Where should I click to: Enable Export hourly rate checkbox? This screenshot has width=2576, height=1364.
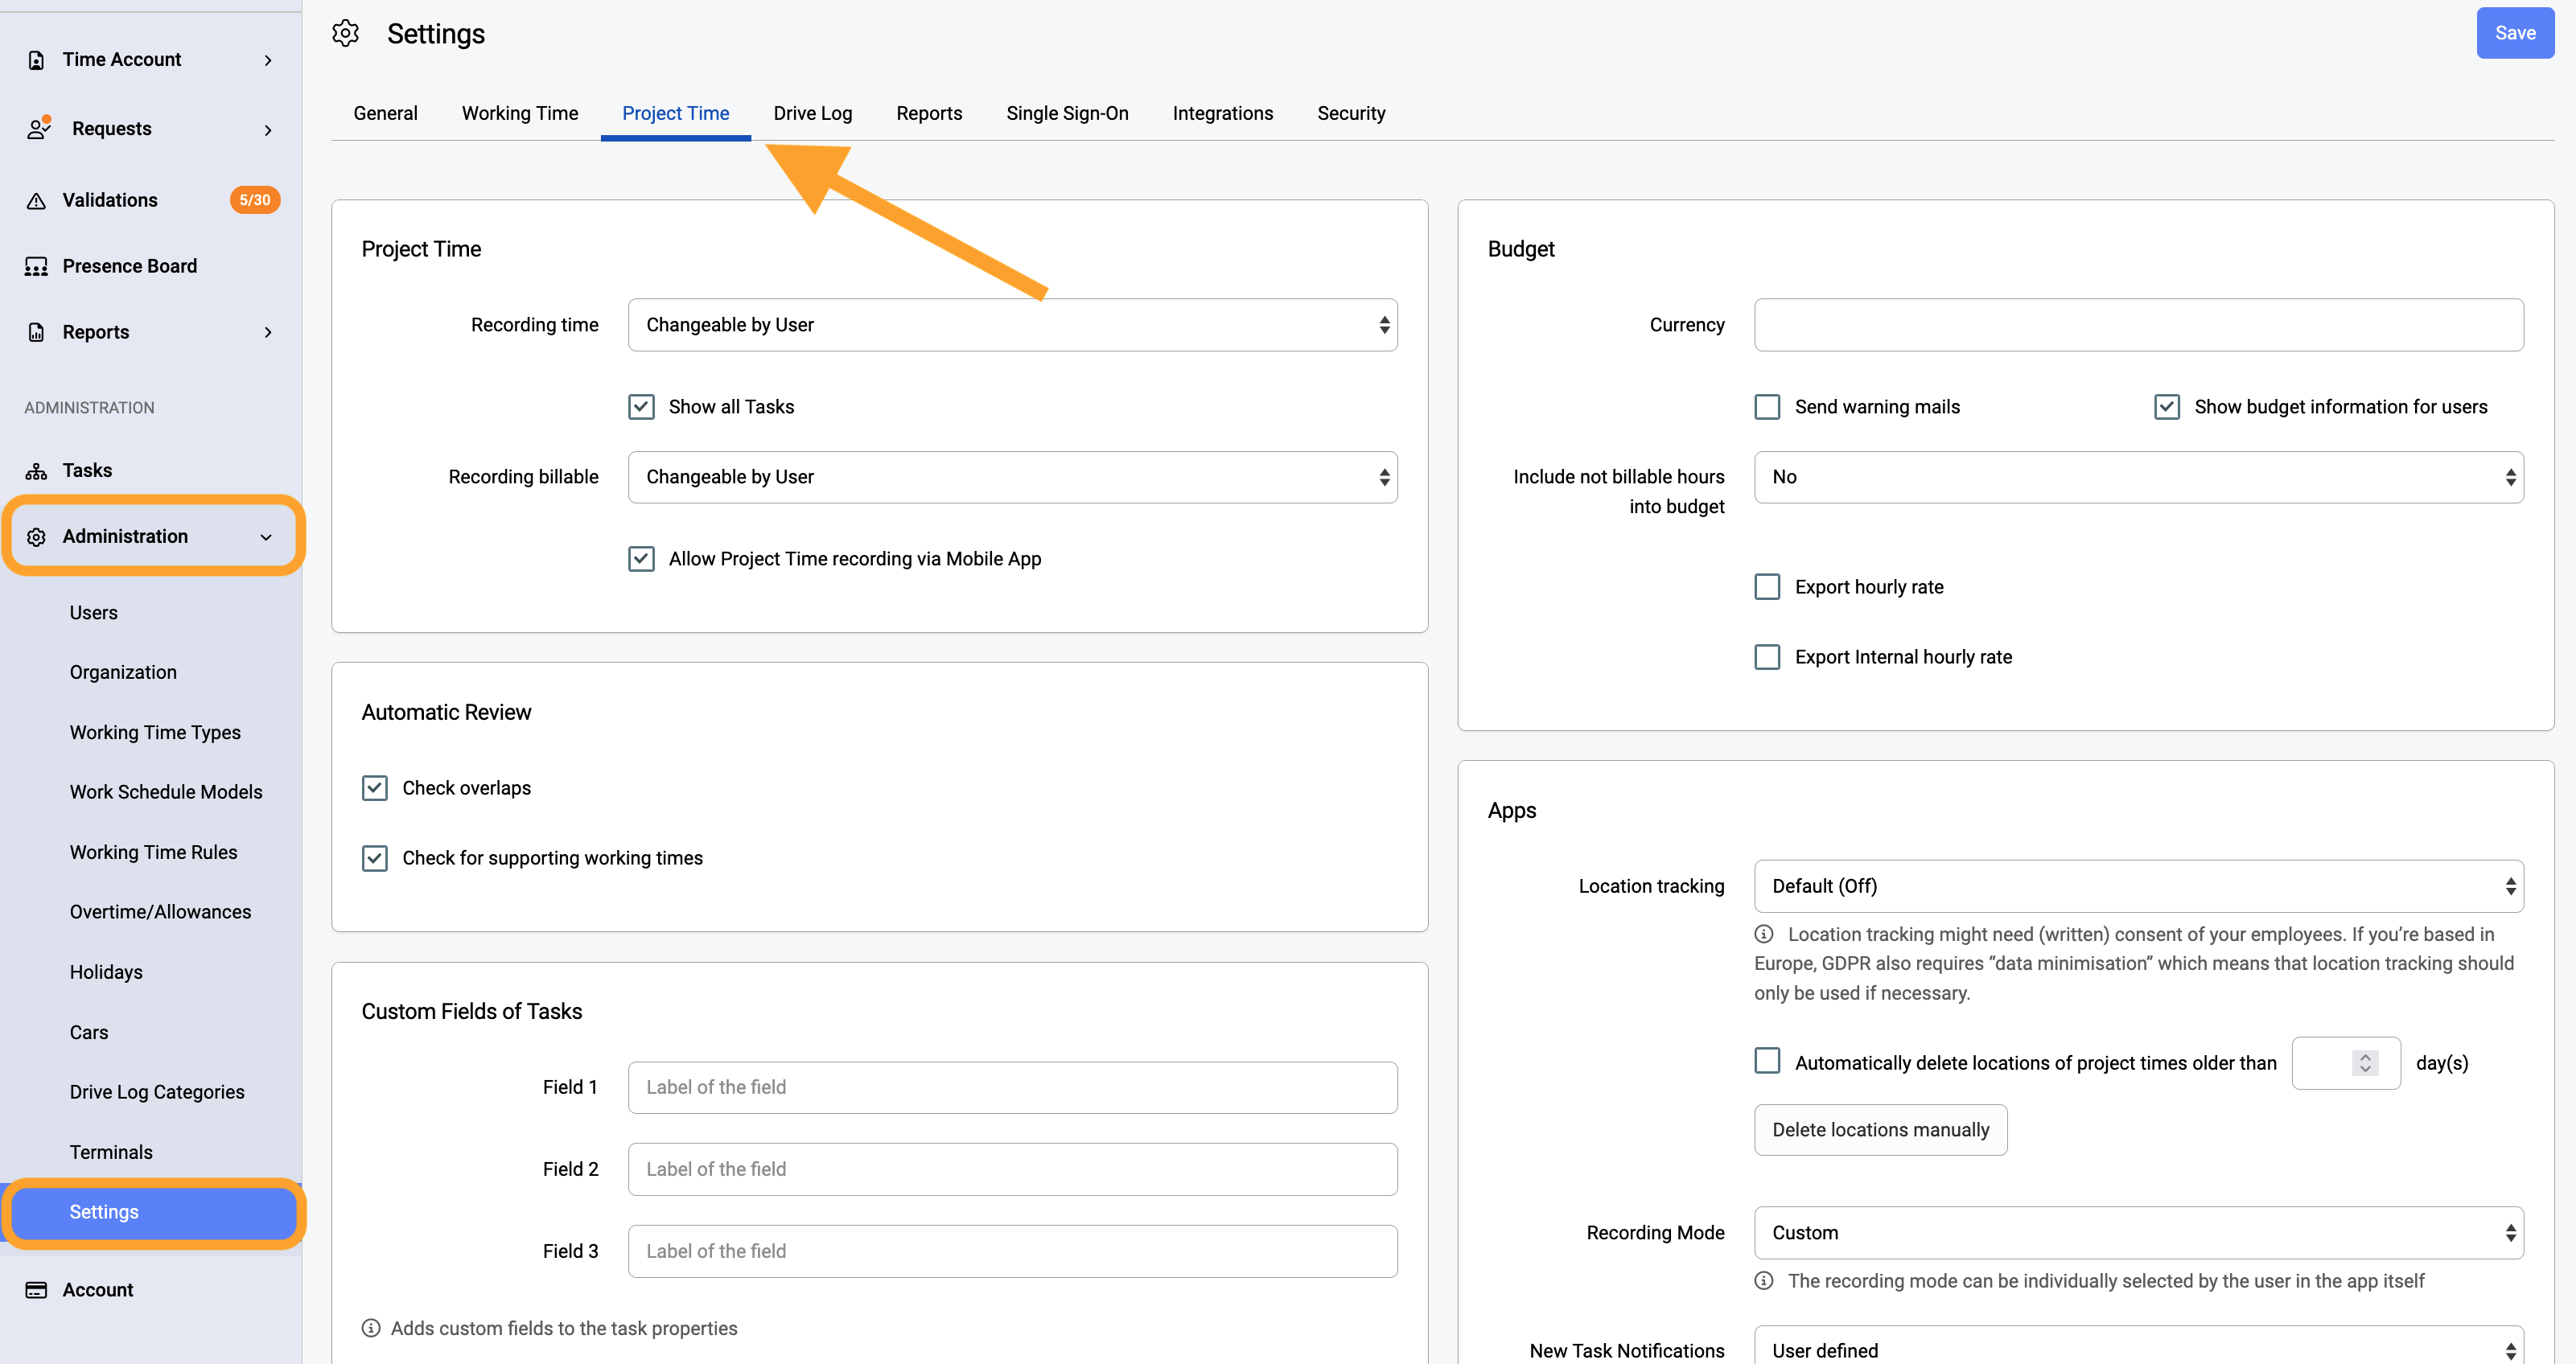[x=1767, y=587]
